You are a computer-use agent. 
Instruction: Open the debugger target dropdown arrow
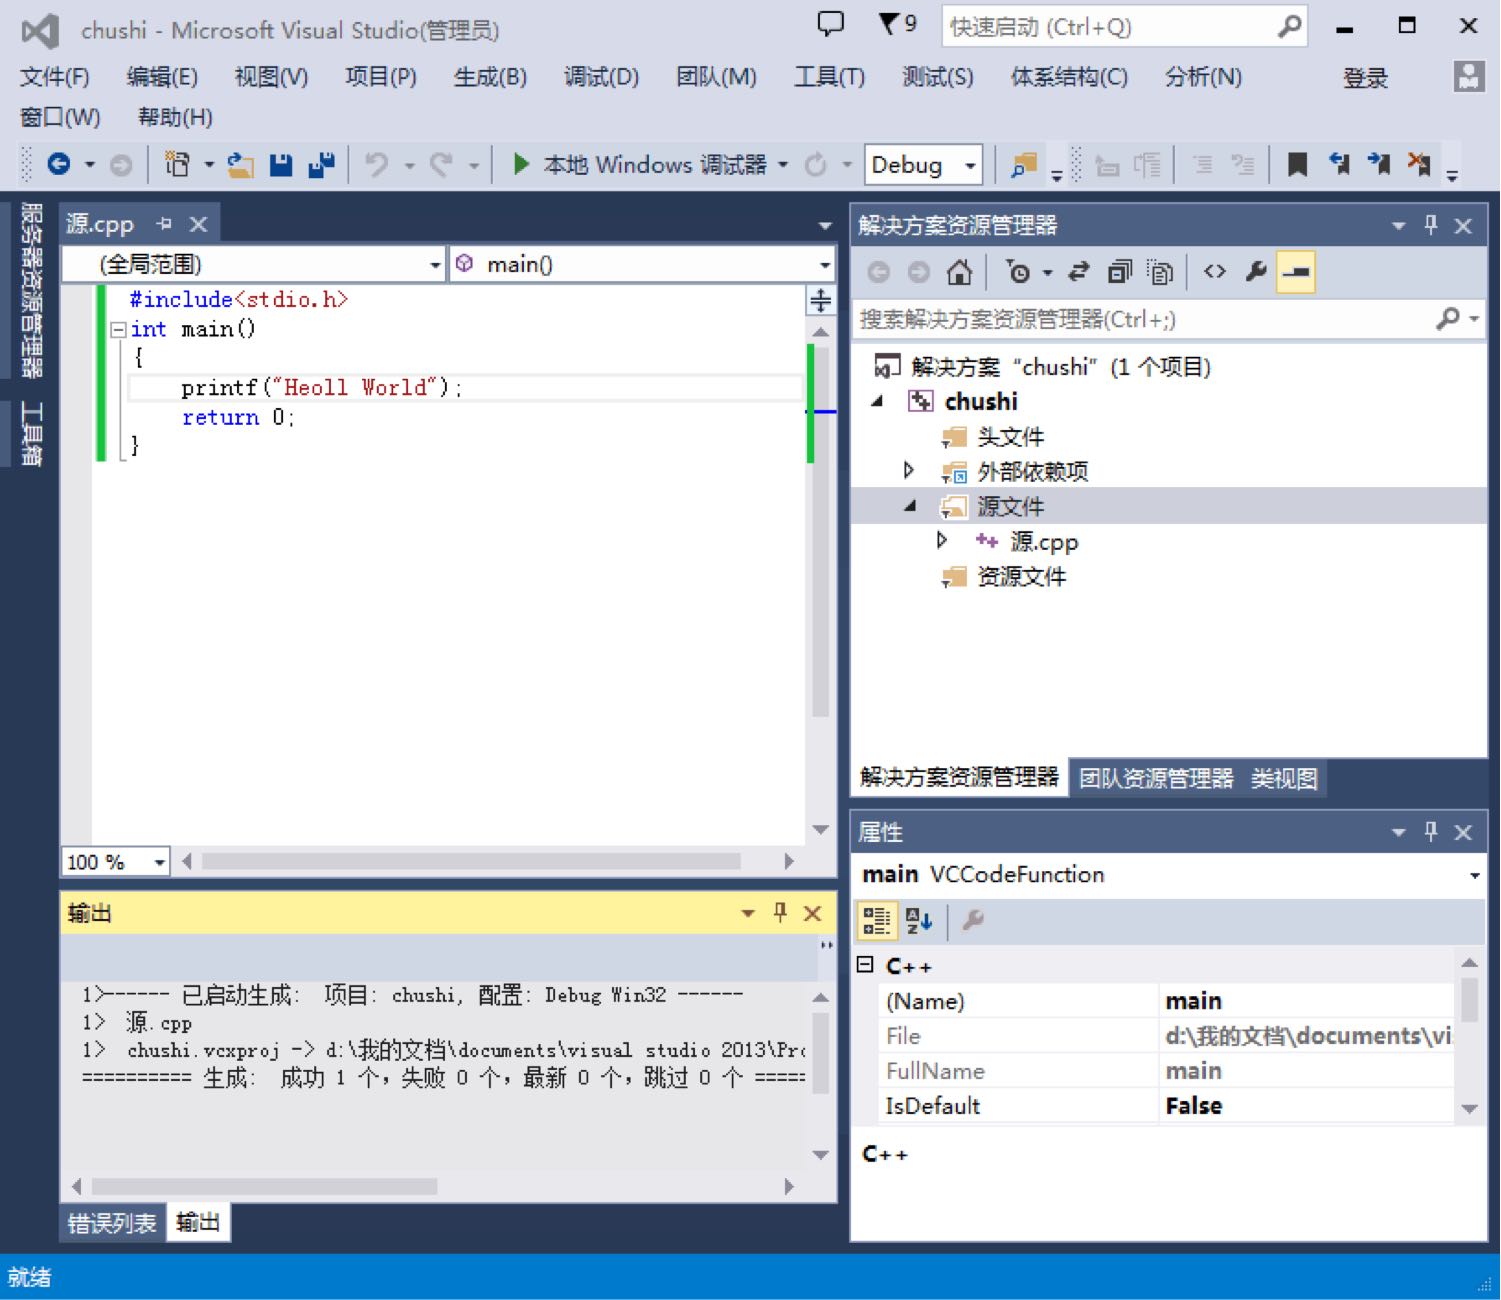coord(783,165)
